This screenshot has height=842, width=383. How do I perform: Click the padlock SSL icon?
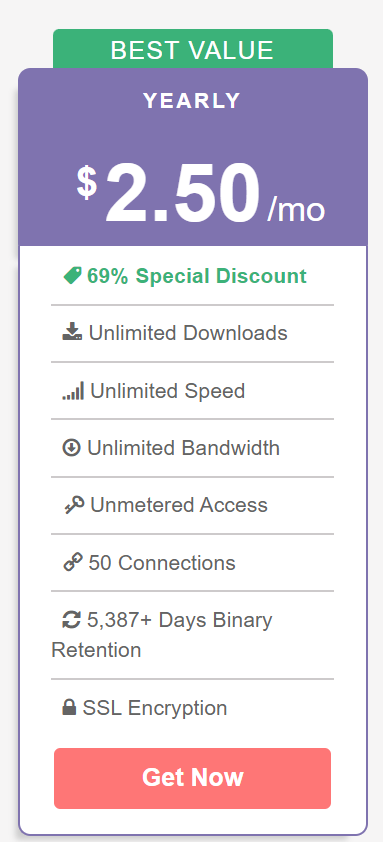click(x=69, y=708)
